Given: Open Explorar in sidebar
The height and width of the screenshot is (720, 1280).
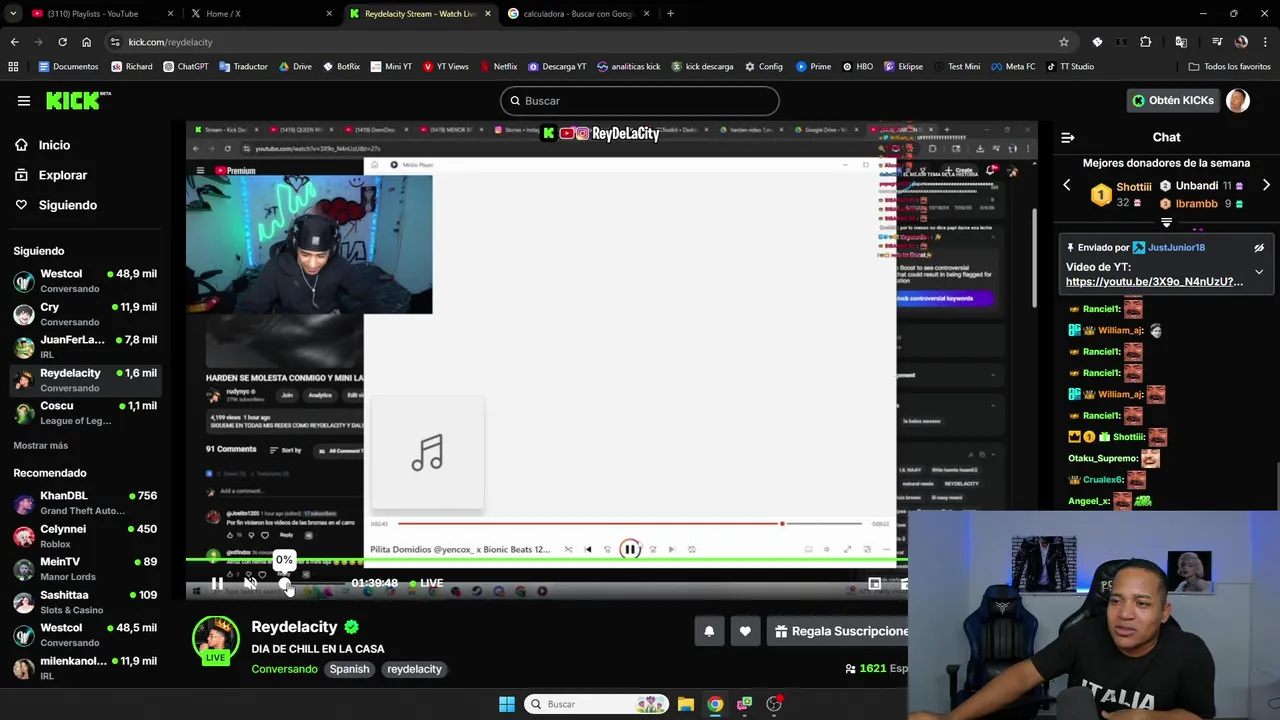Looking at the screenshot, I should click(62, 175).
